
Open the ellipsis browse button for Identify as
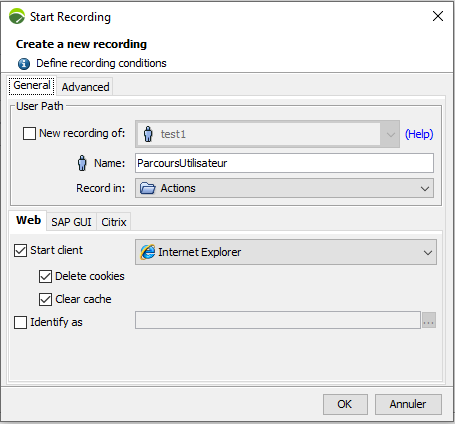(x=429, y=320)
